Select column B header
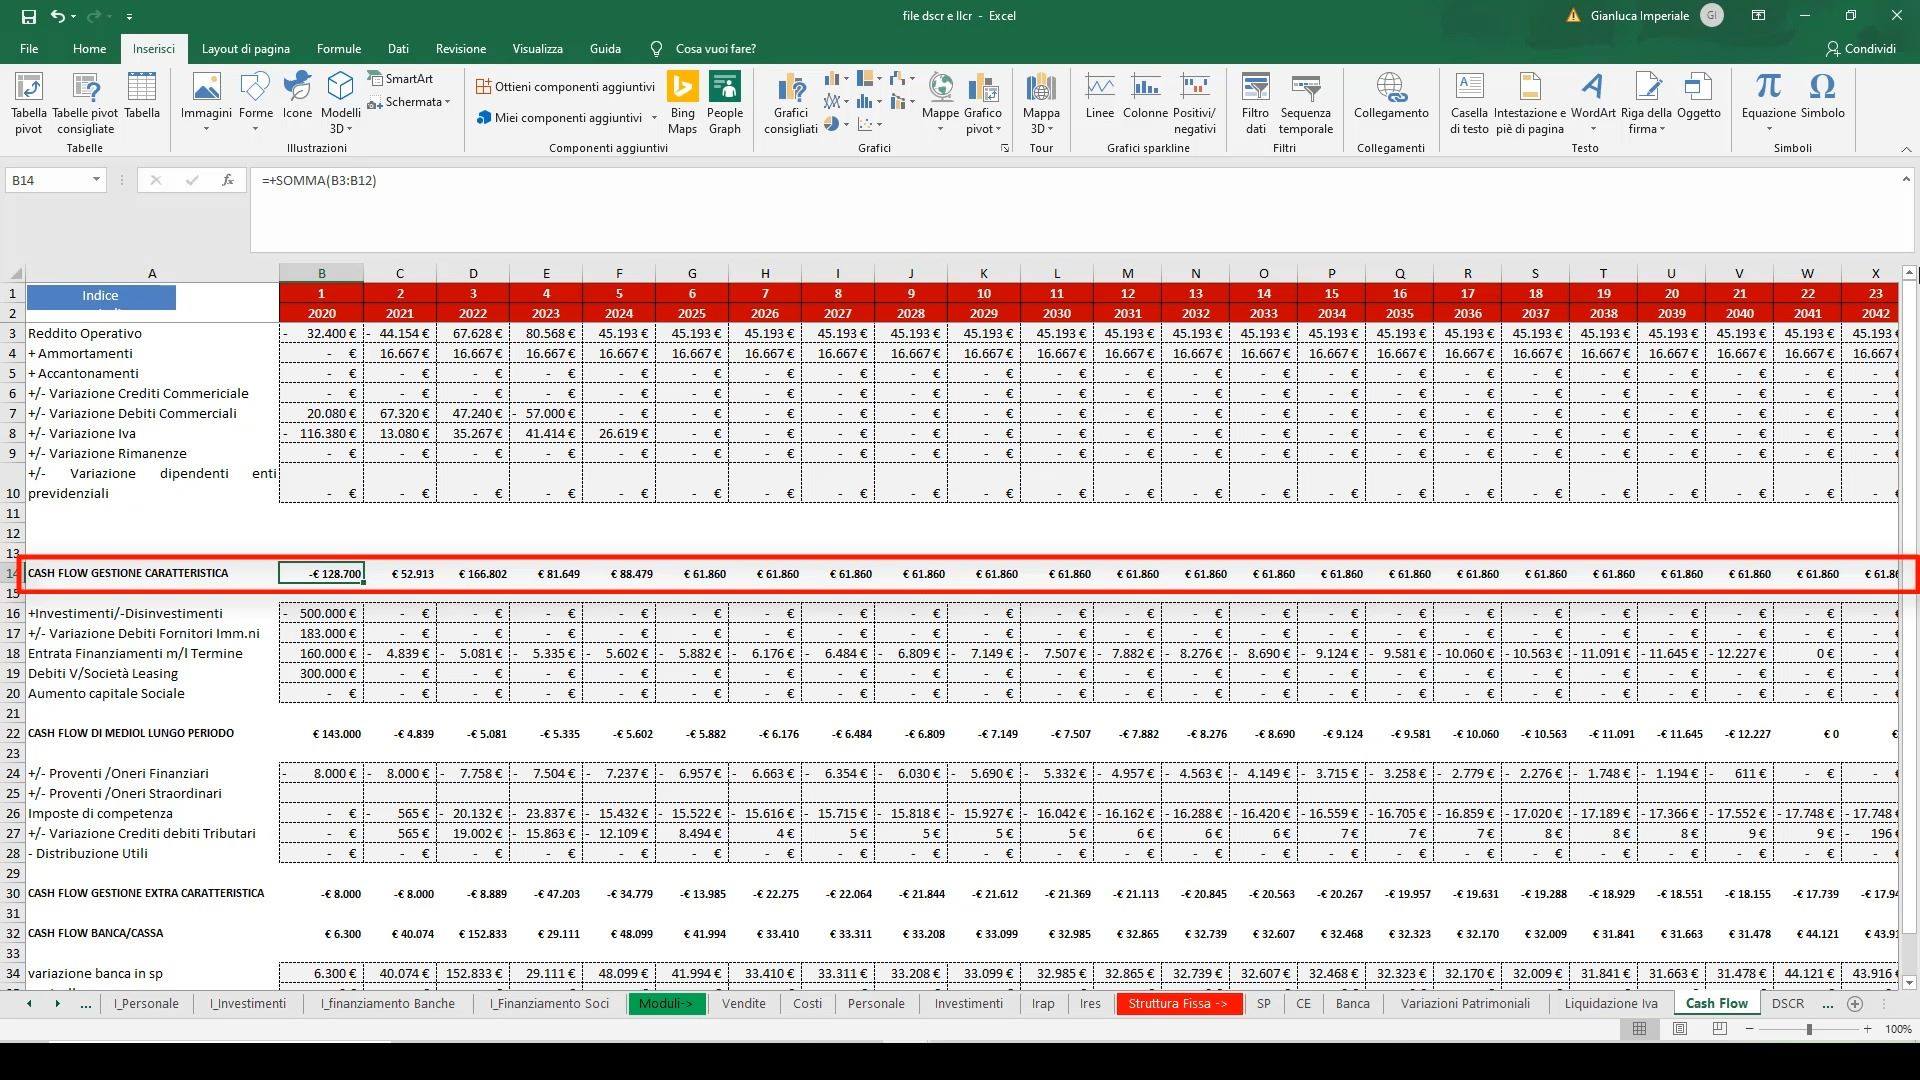 321,273
